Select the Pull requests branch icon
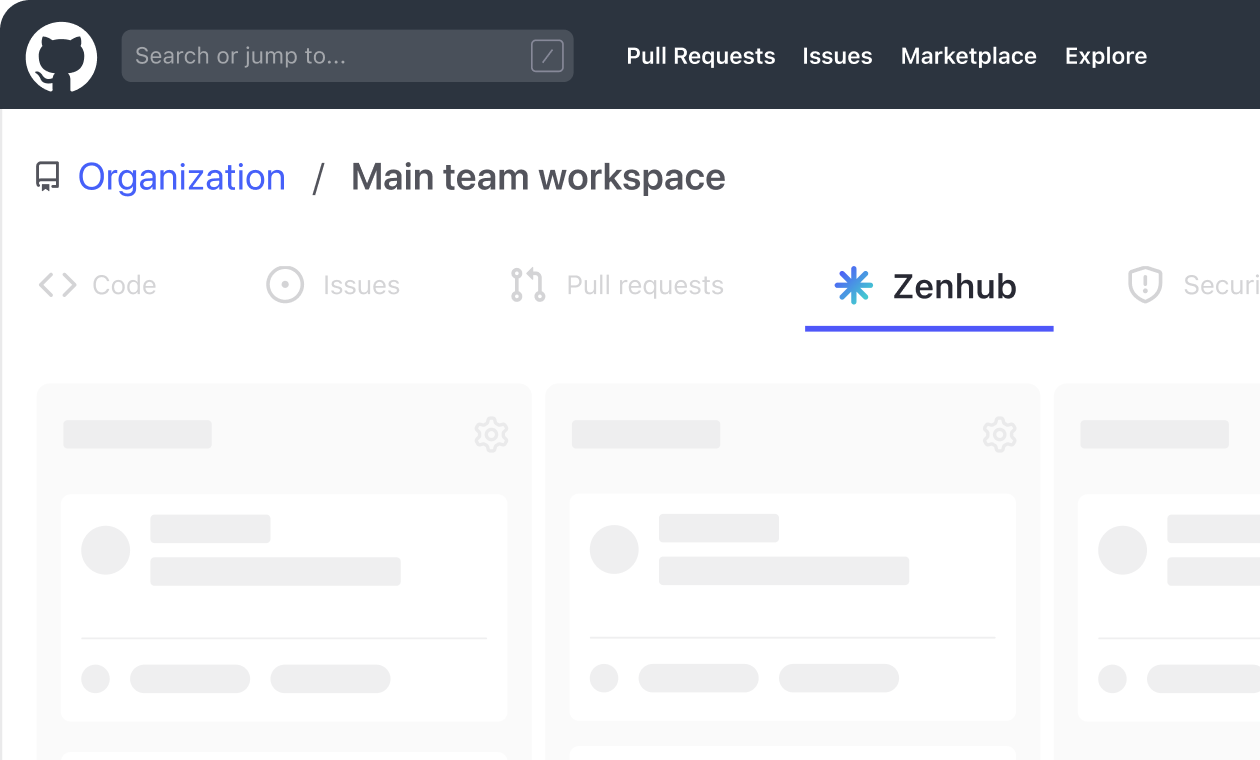1260x760 pixels. [527, 285]
